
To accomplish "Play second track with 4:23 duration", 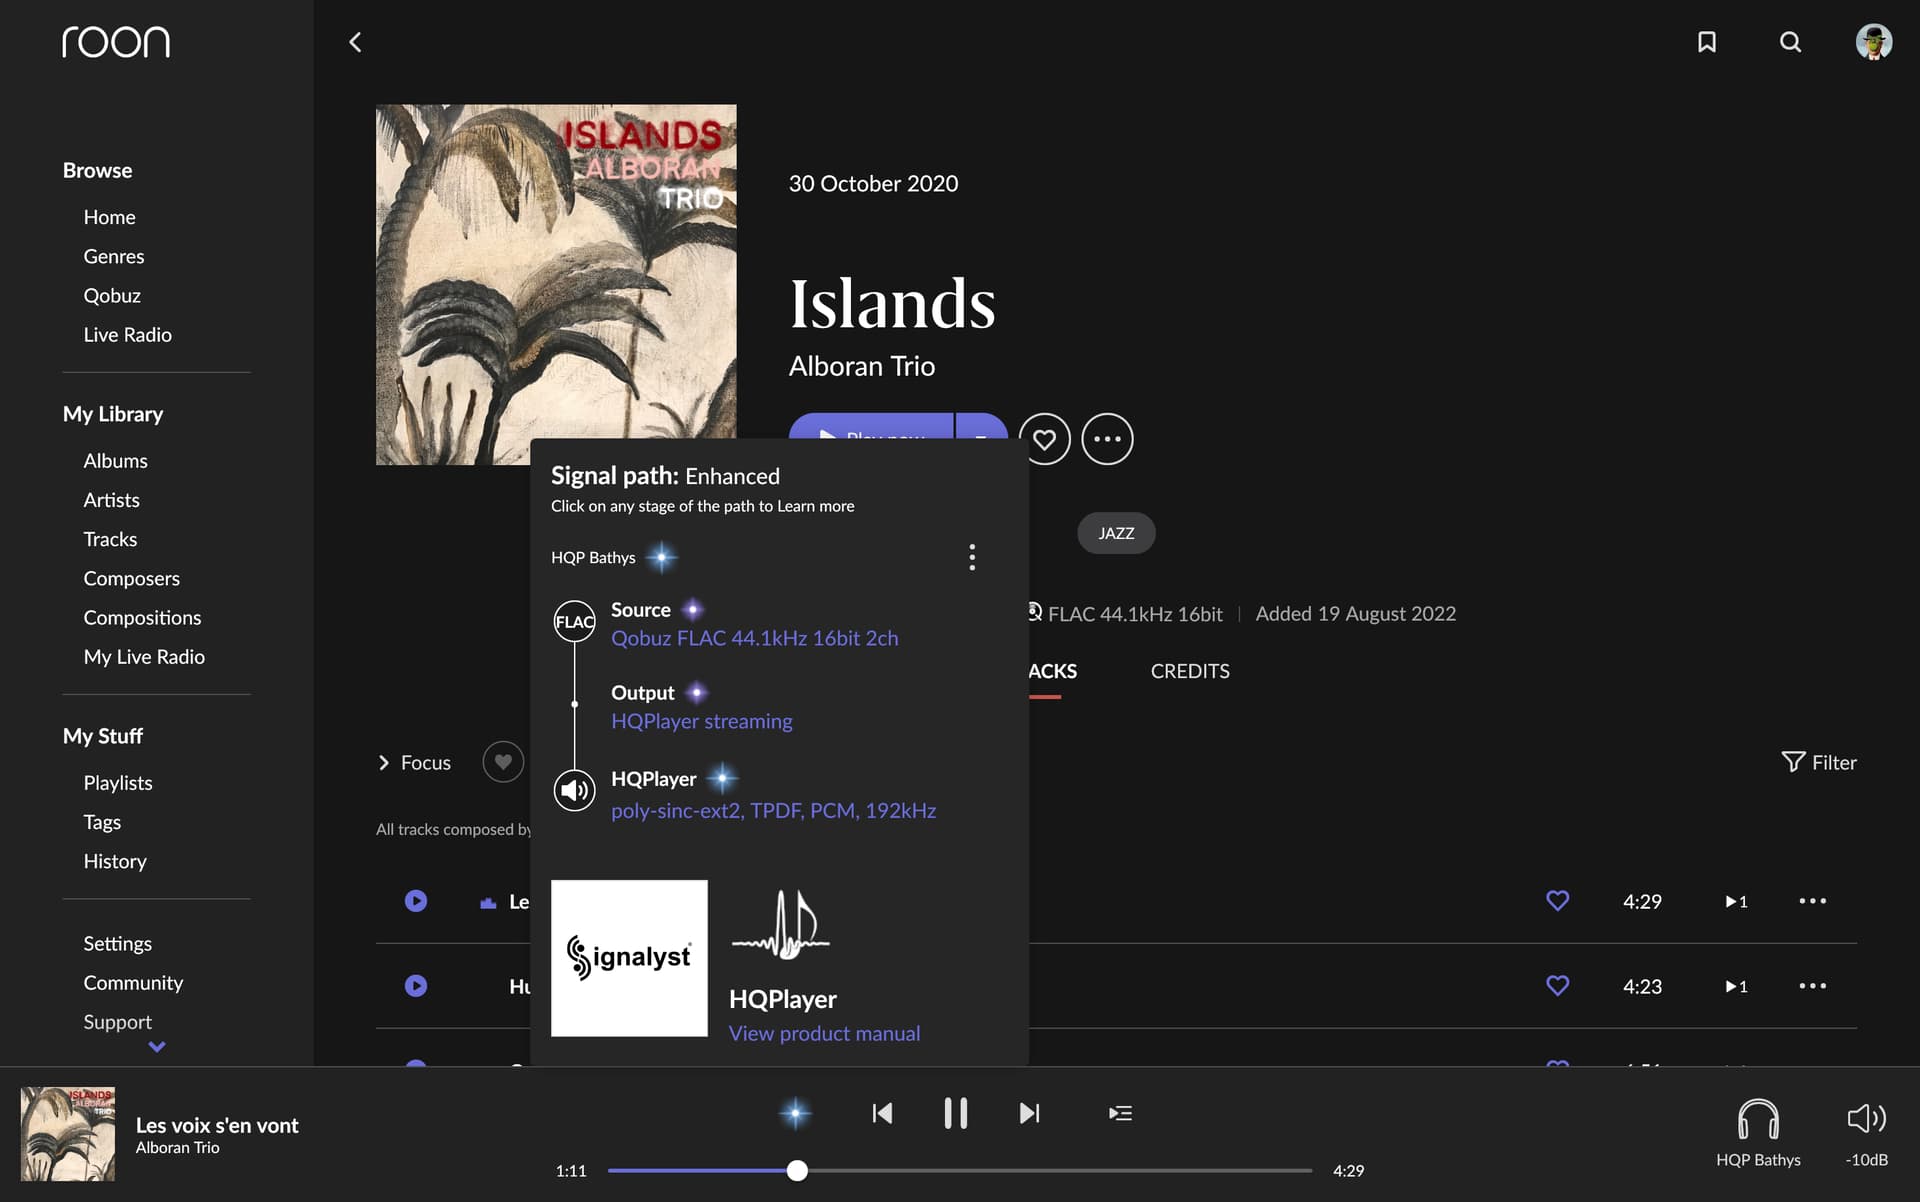I will click(416, 986).
